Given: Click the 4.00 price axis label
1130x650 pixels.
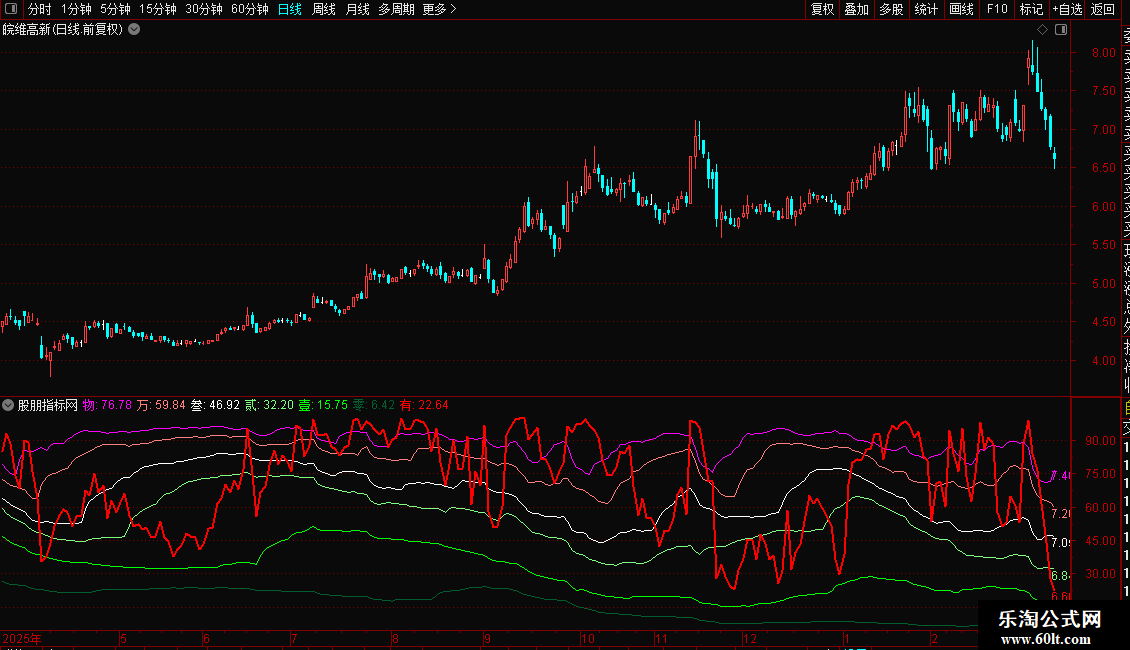Looking at the screenshot, I should point(1104,361).
